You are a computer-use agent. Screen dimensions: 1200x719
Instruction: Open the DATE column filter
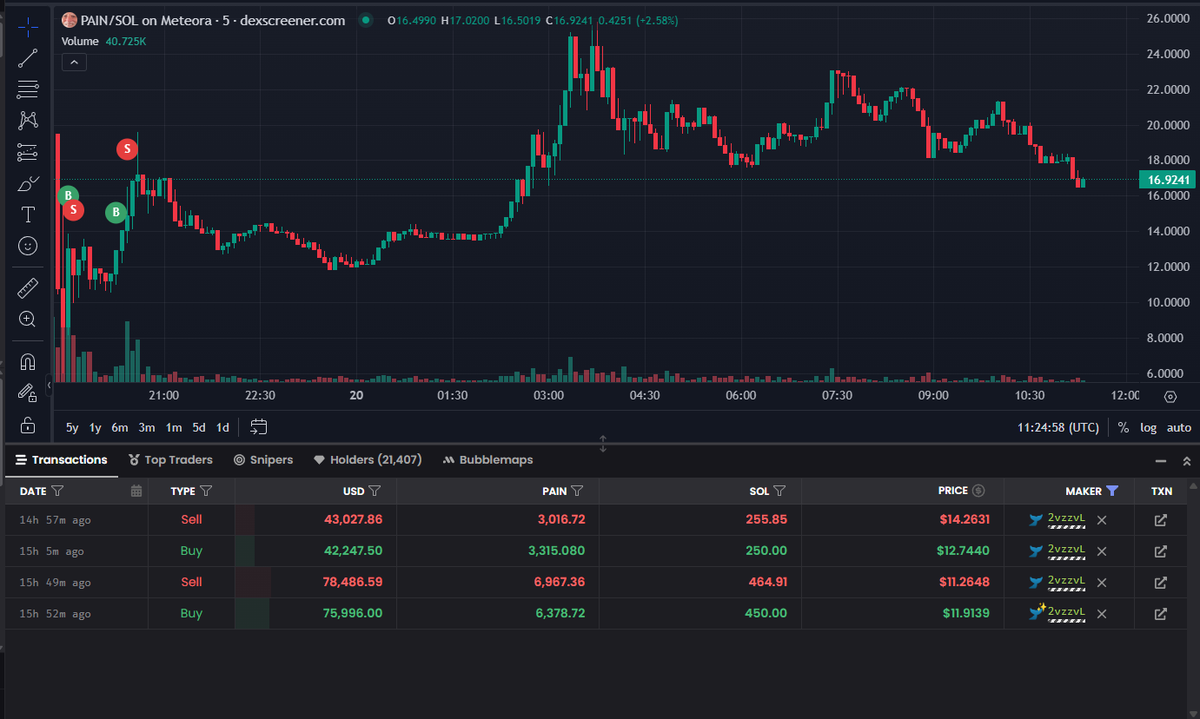click(57, 491)
